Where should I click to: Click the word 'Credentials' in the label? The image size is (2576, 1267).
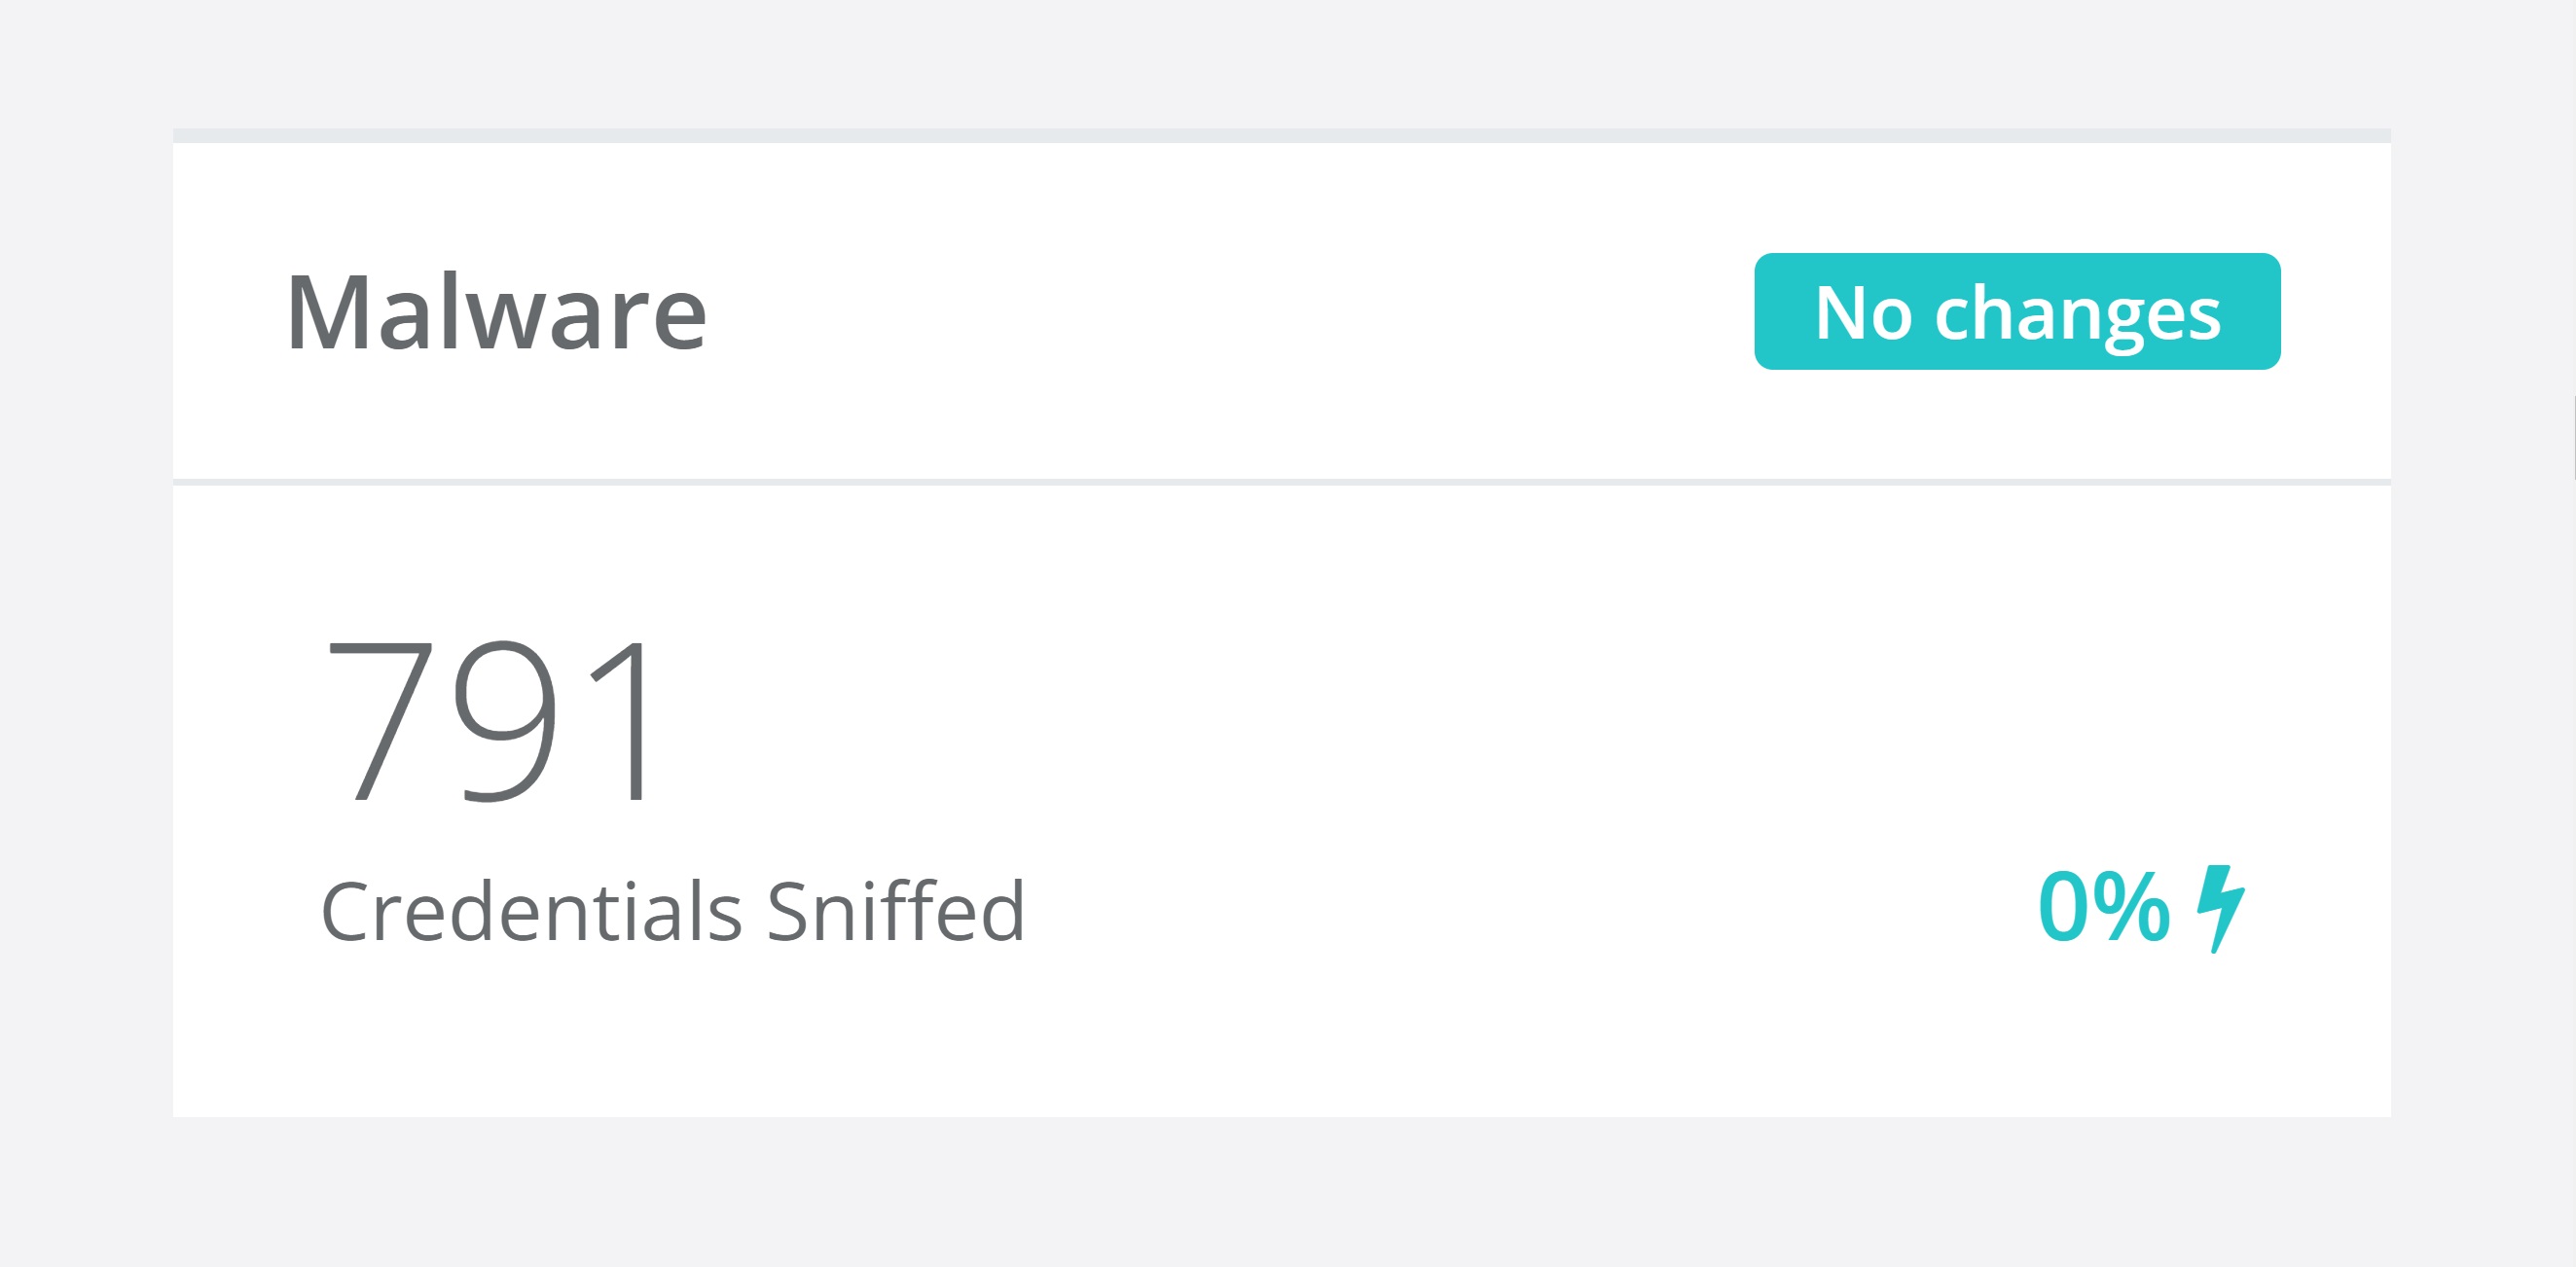click(531, 911)
